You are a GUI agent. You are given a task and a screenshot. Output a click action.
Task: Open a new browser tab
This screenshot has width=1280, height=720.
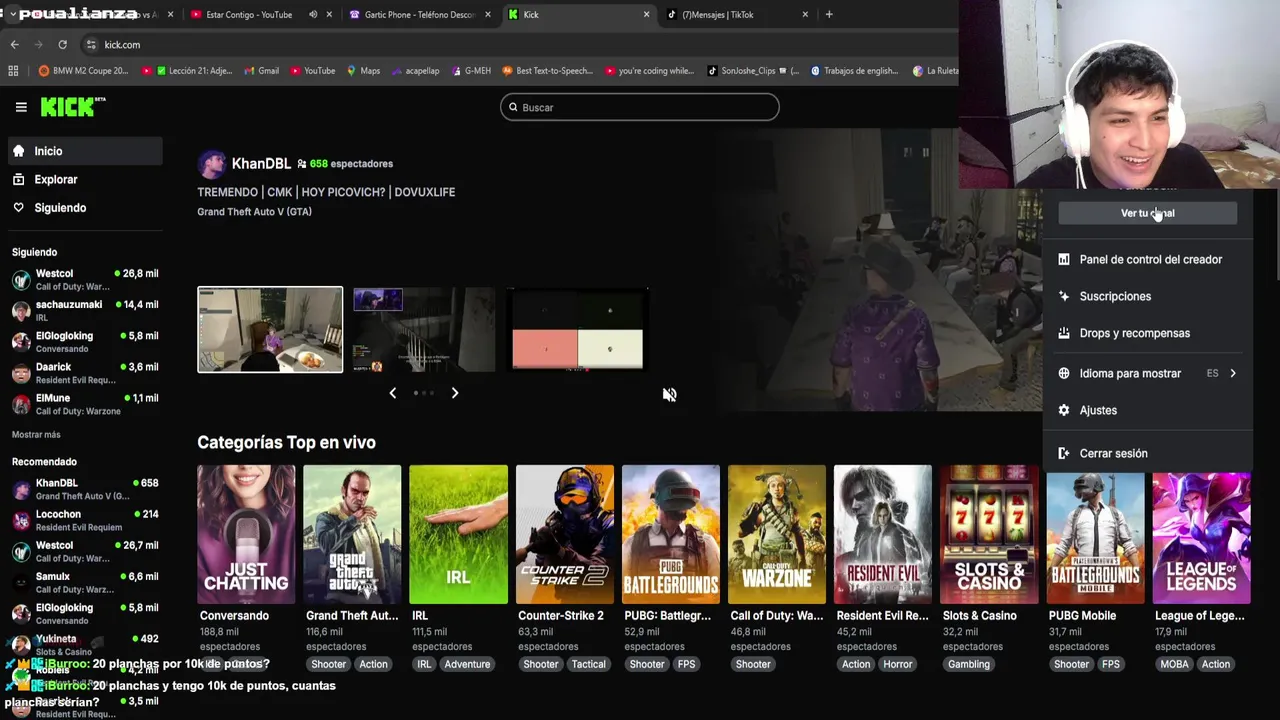(x=829, y=14)
